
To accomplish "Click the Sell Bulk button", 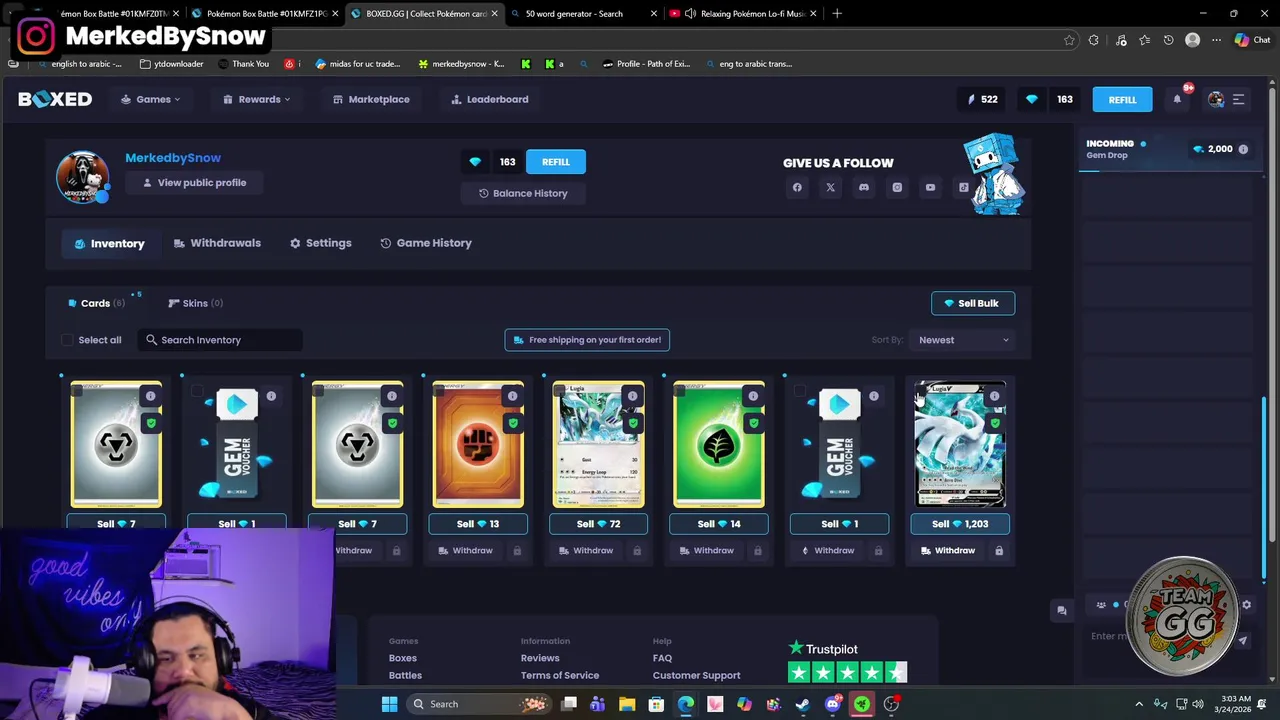I will (x=973, y=303).
